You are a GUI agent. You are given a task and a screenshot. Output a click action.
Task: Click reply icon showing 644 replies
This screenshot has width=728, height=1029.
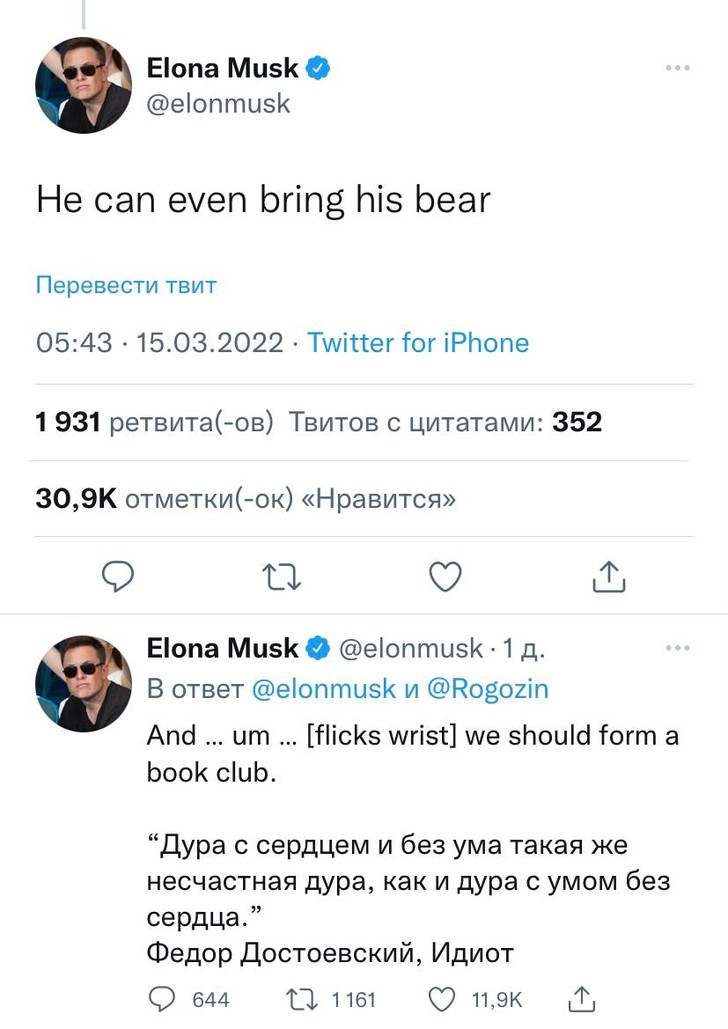pyautogui.click(x=161, y=998)
